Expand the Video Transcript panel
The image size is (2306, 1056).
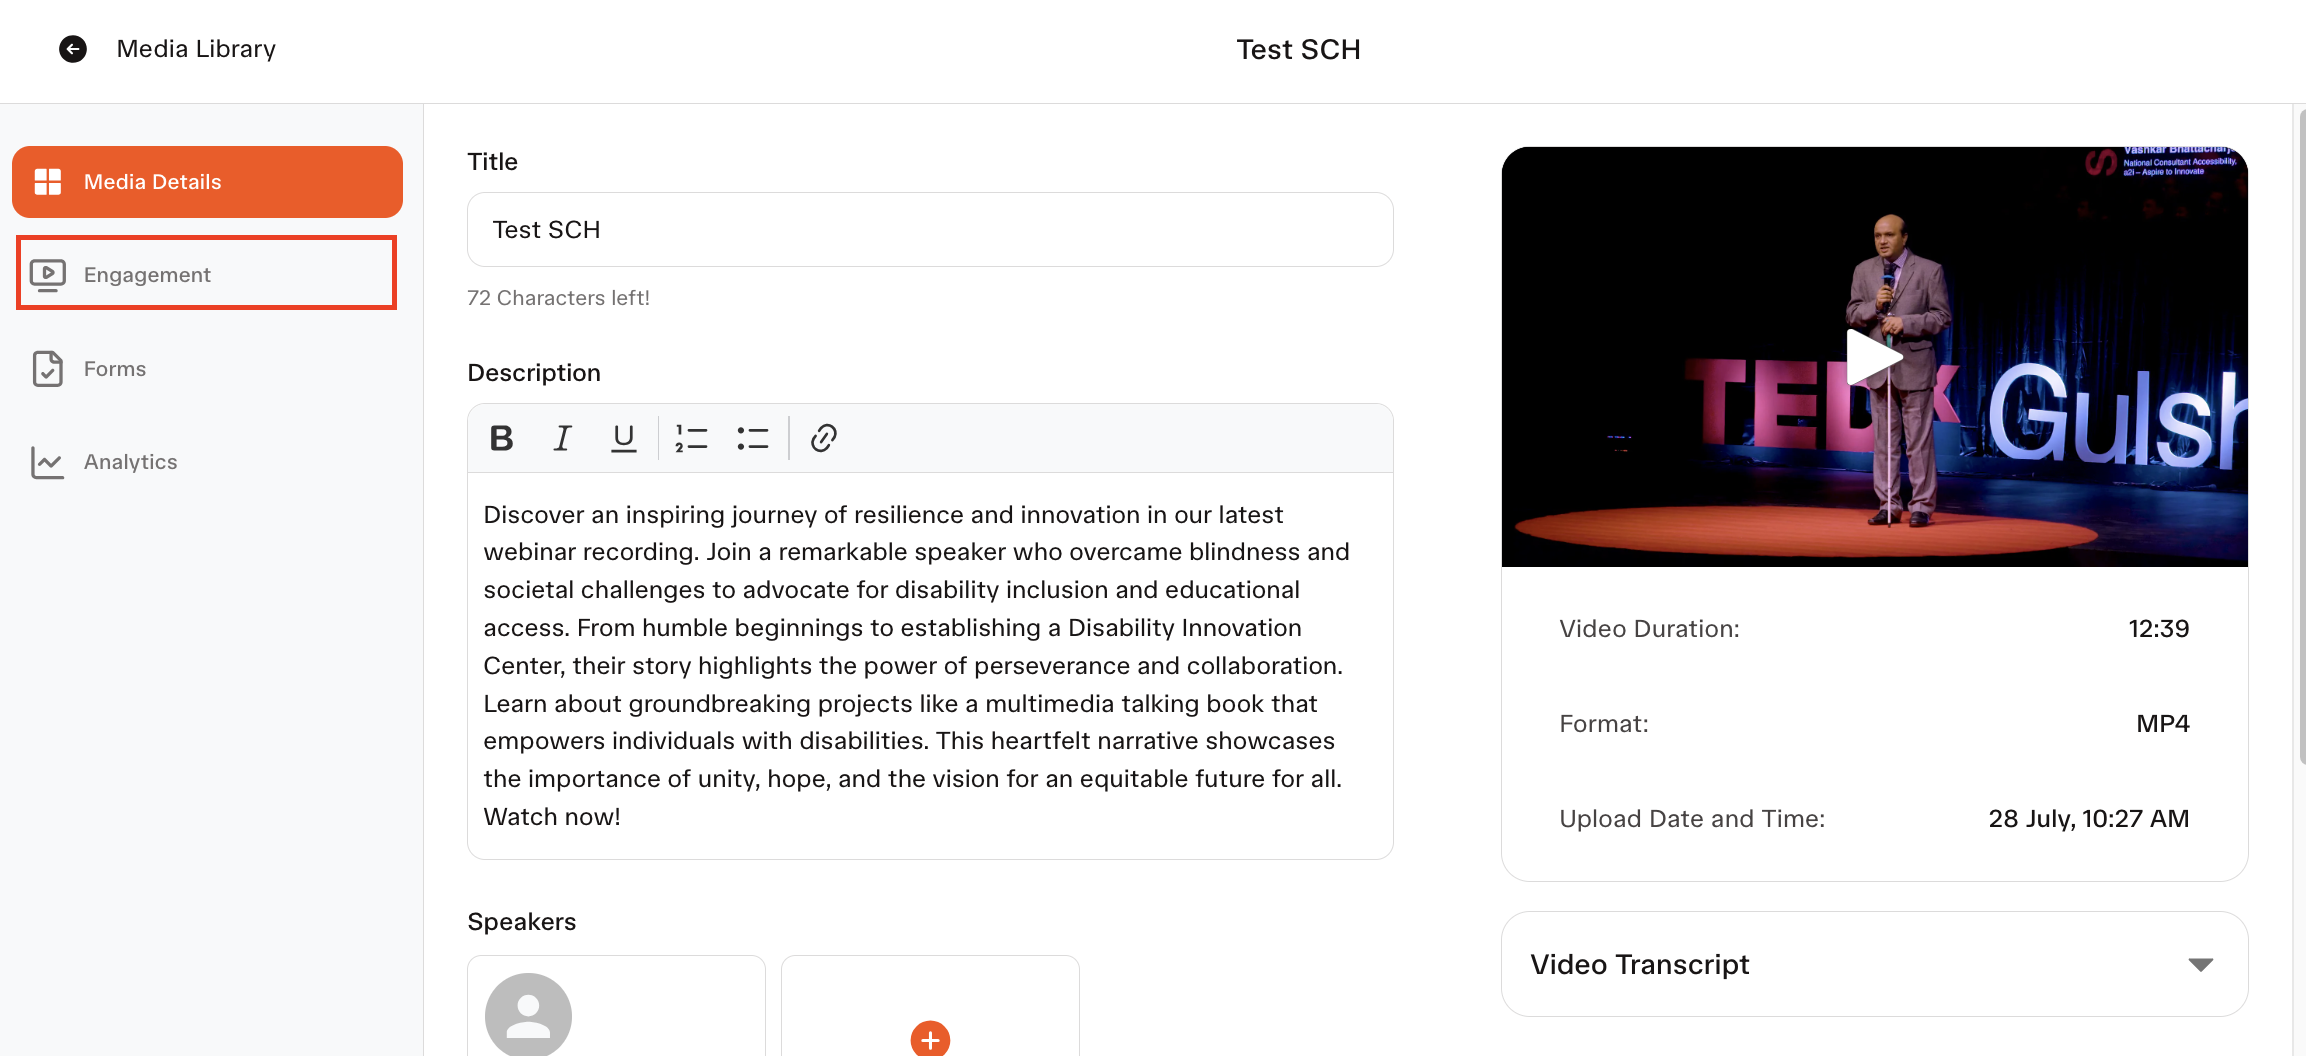click(1874, 964)
